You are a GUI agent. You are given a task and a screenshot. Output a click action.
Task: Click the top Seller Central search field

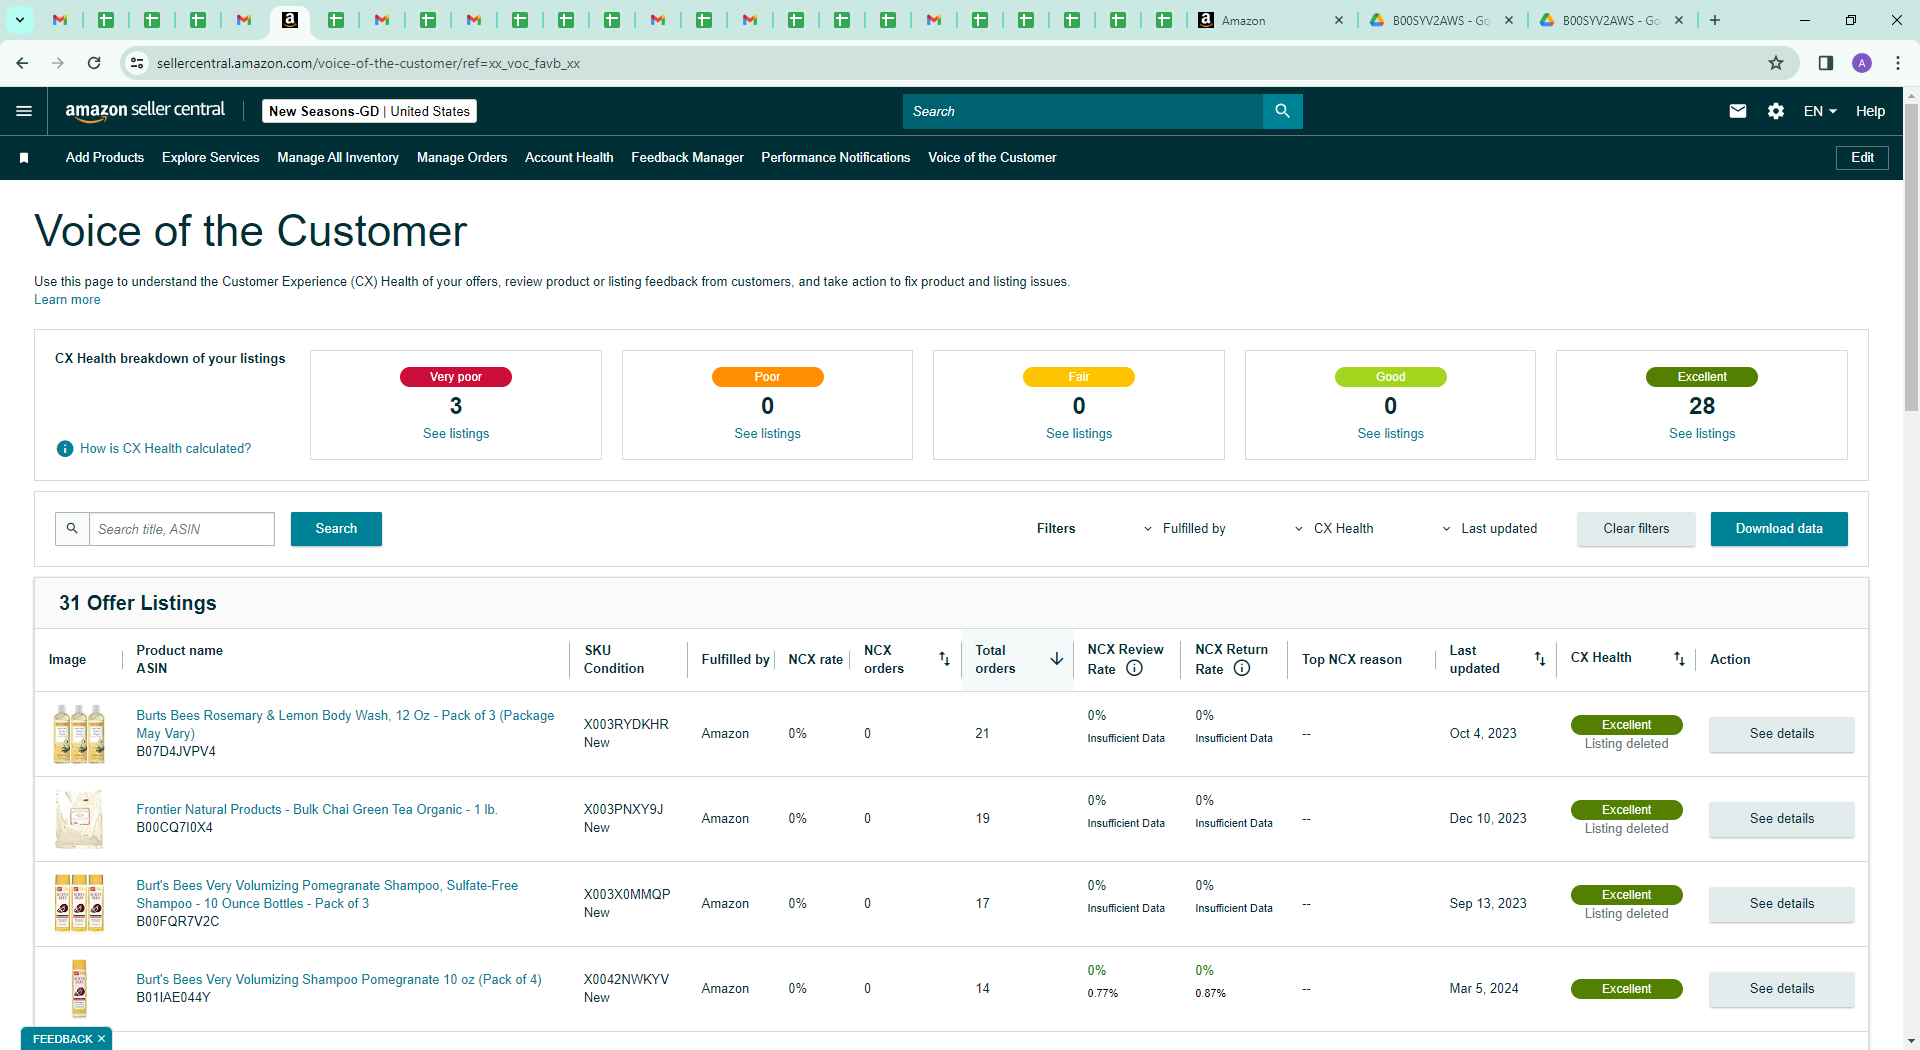tap(1083, 111)
